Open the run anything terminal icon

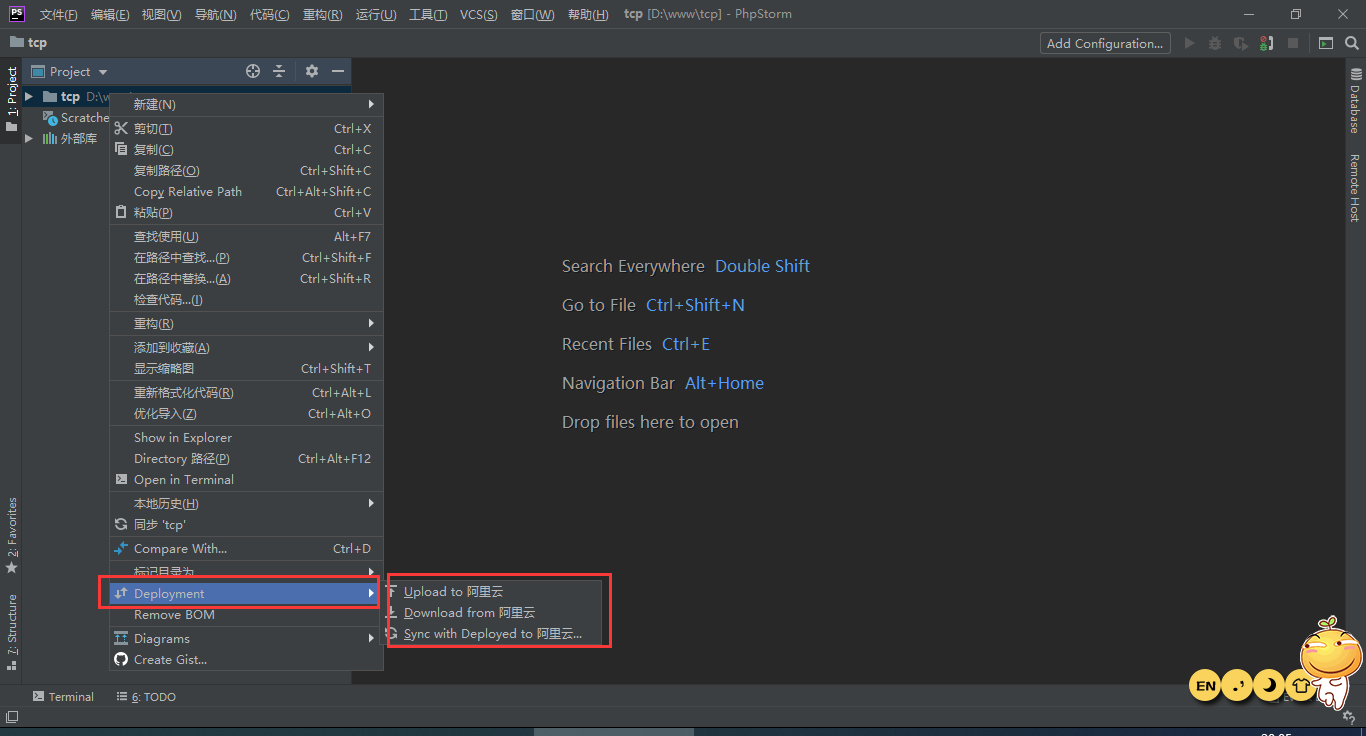pyautogui.click(x=1325, y=43)
